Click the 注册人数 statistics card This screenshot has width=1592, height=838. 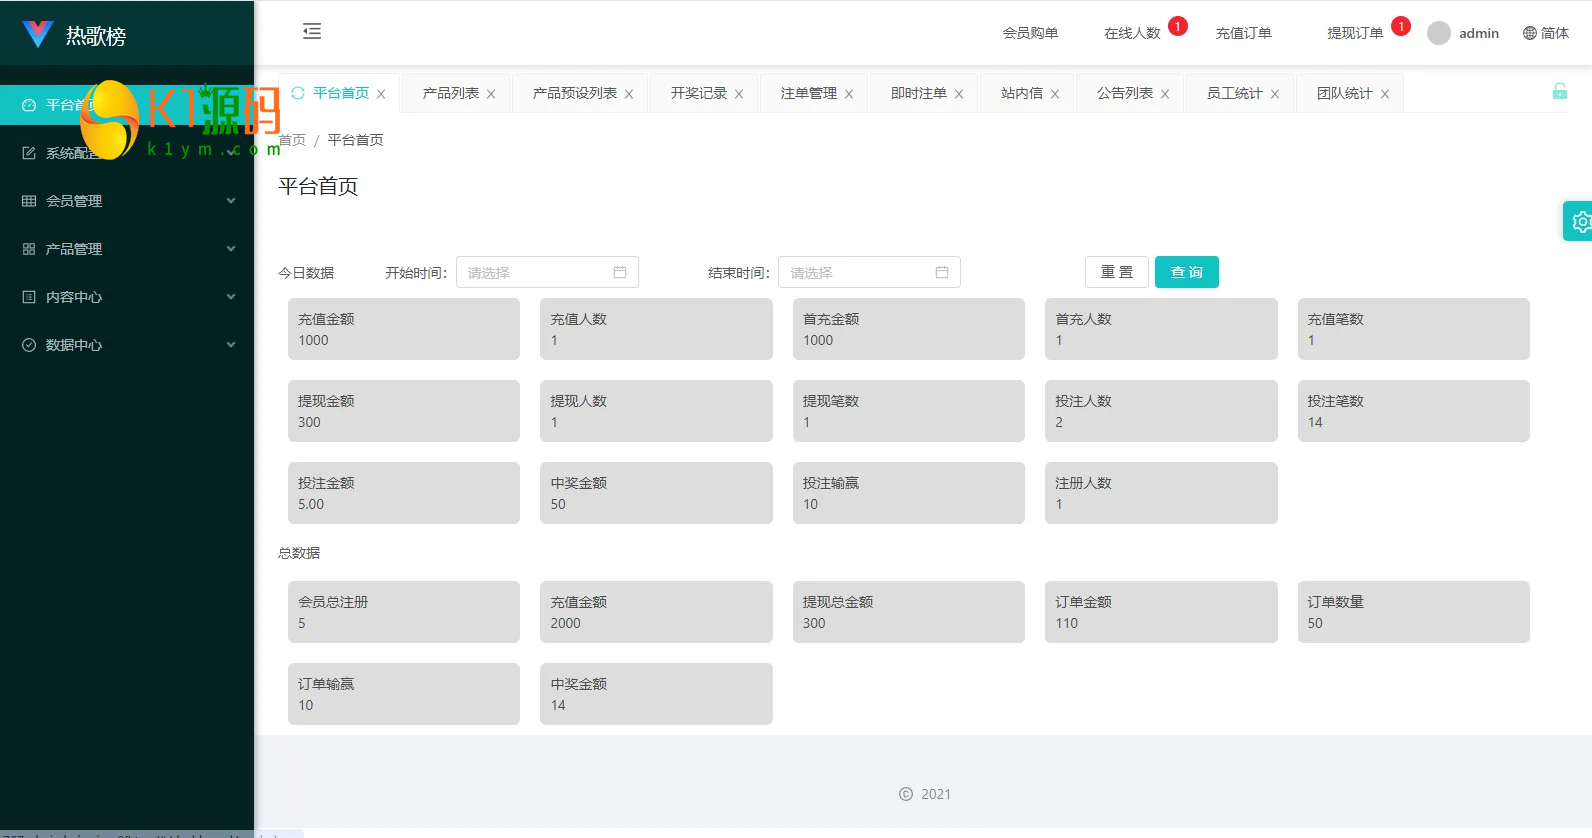[x=1161, y=493]
